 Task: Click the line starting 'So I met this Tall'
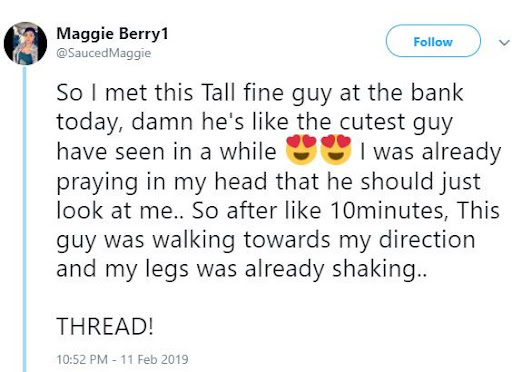coord(260,93)
